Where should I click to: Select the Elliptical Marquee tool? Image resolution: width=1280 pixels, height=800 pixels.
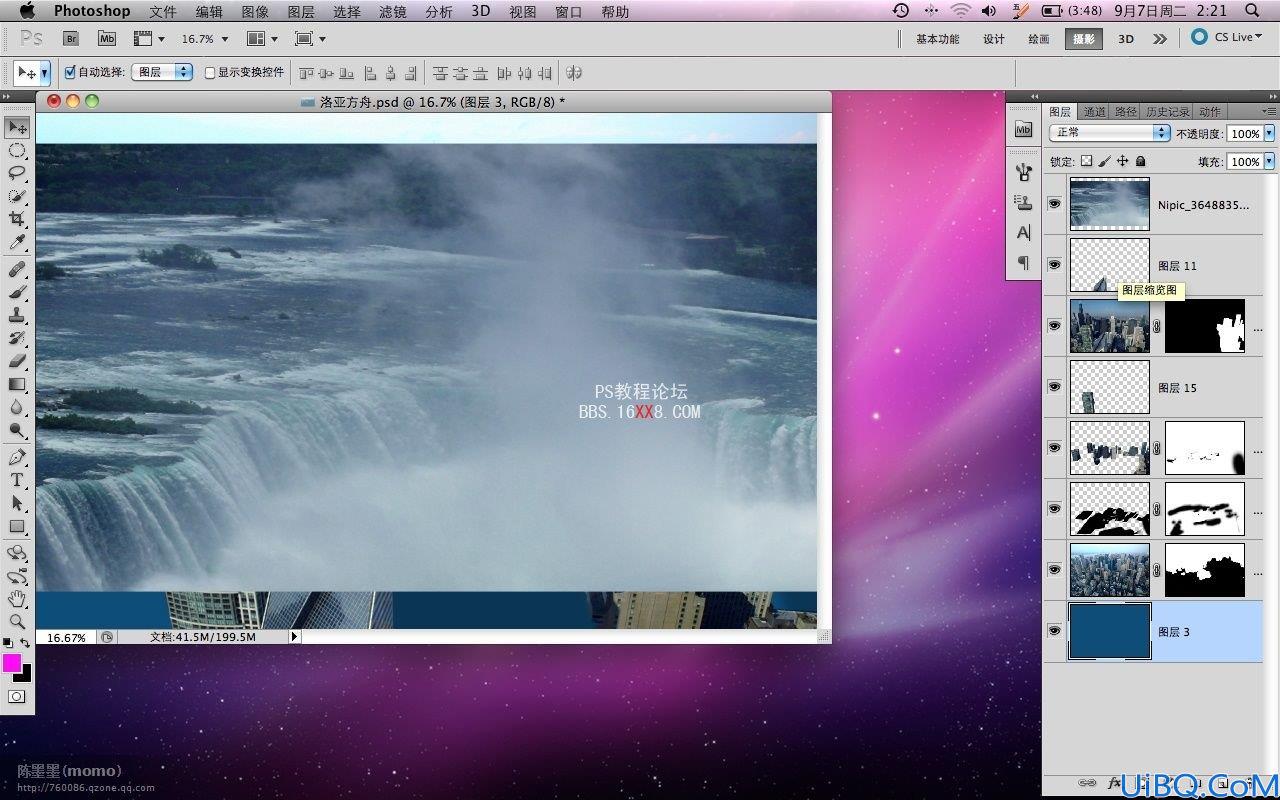coord(17,150)
